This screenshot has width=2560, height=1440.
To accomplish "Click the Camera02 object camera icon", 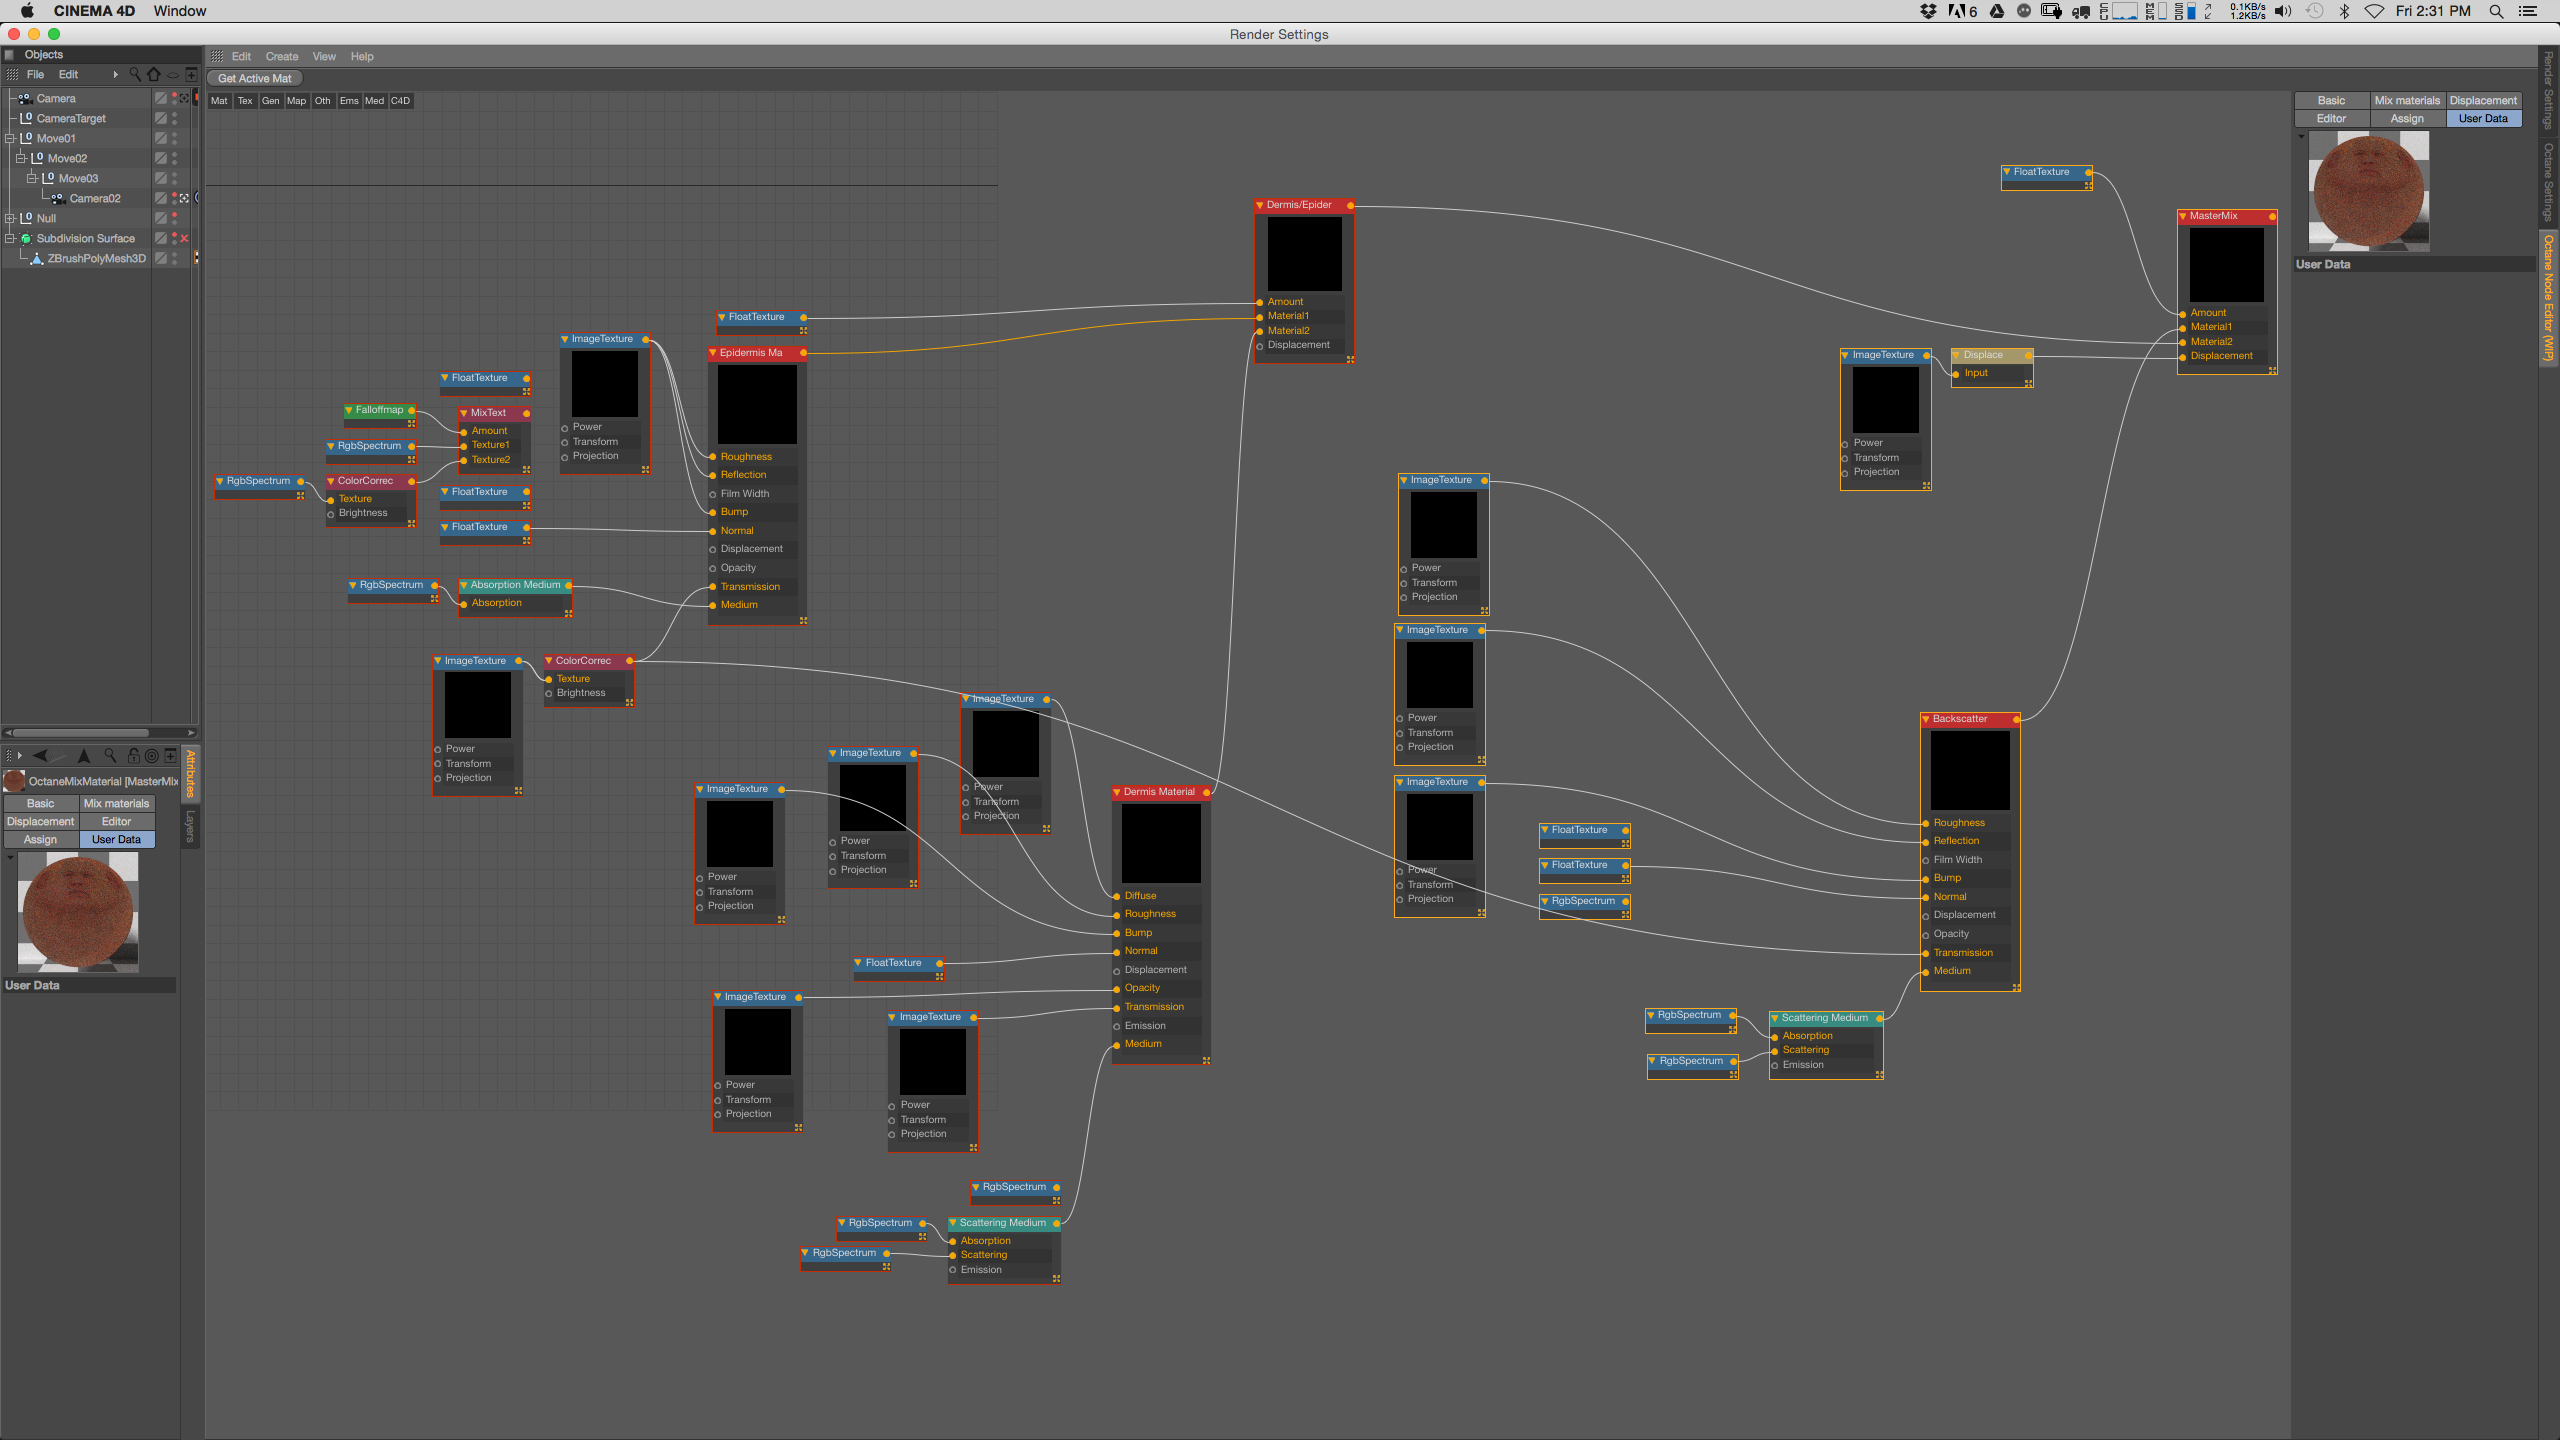I will point(58,198).
